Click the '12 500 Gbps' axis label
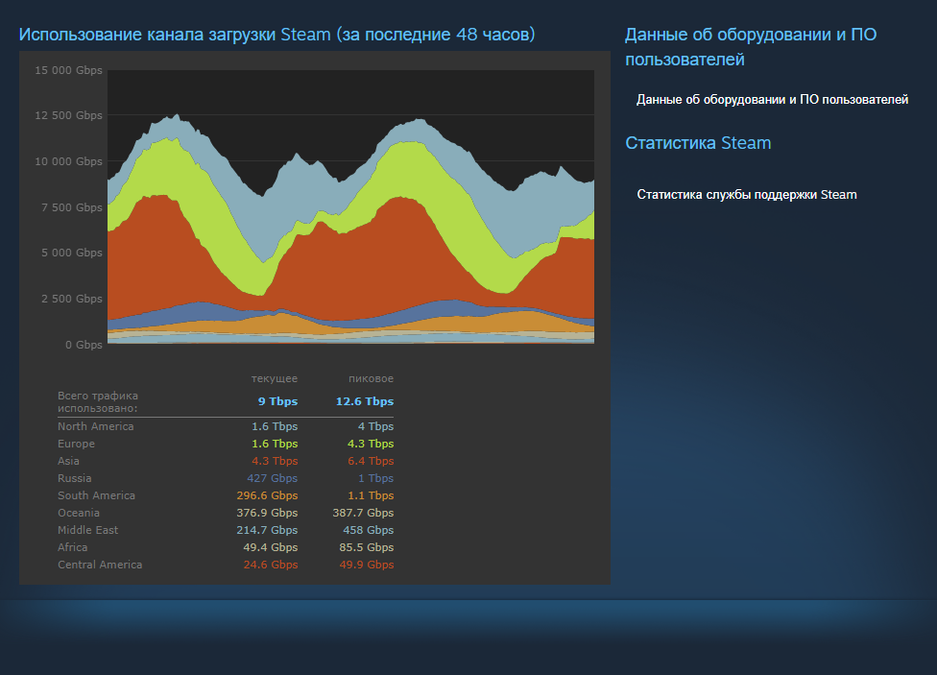 point(68,116)
